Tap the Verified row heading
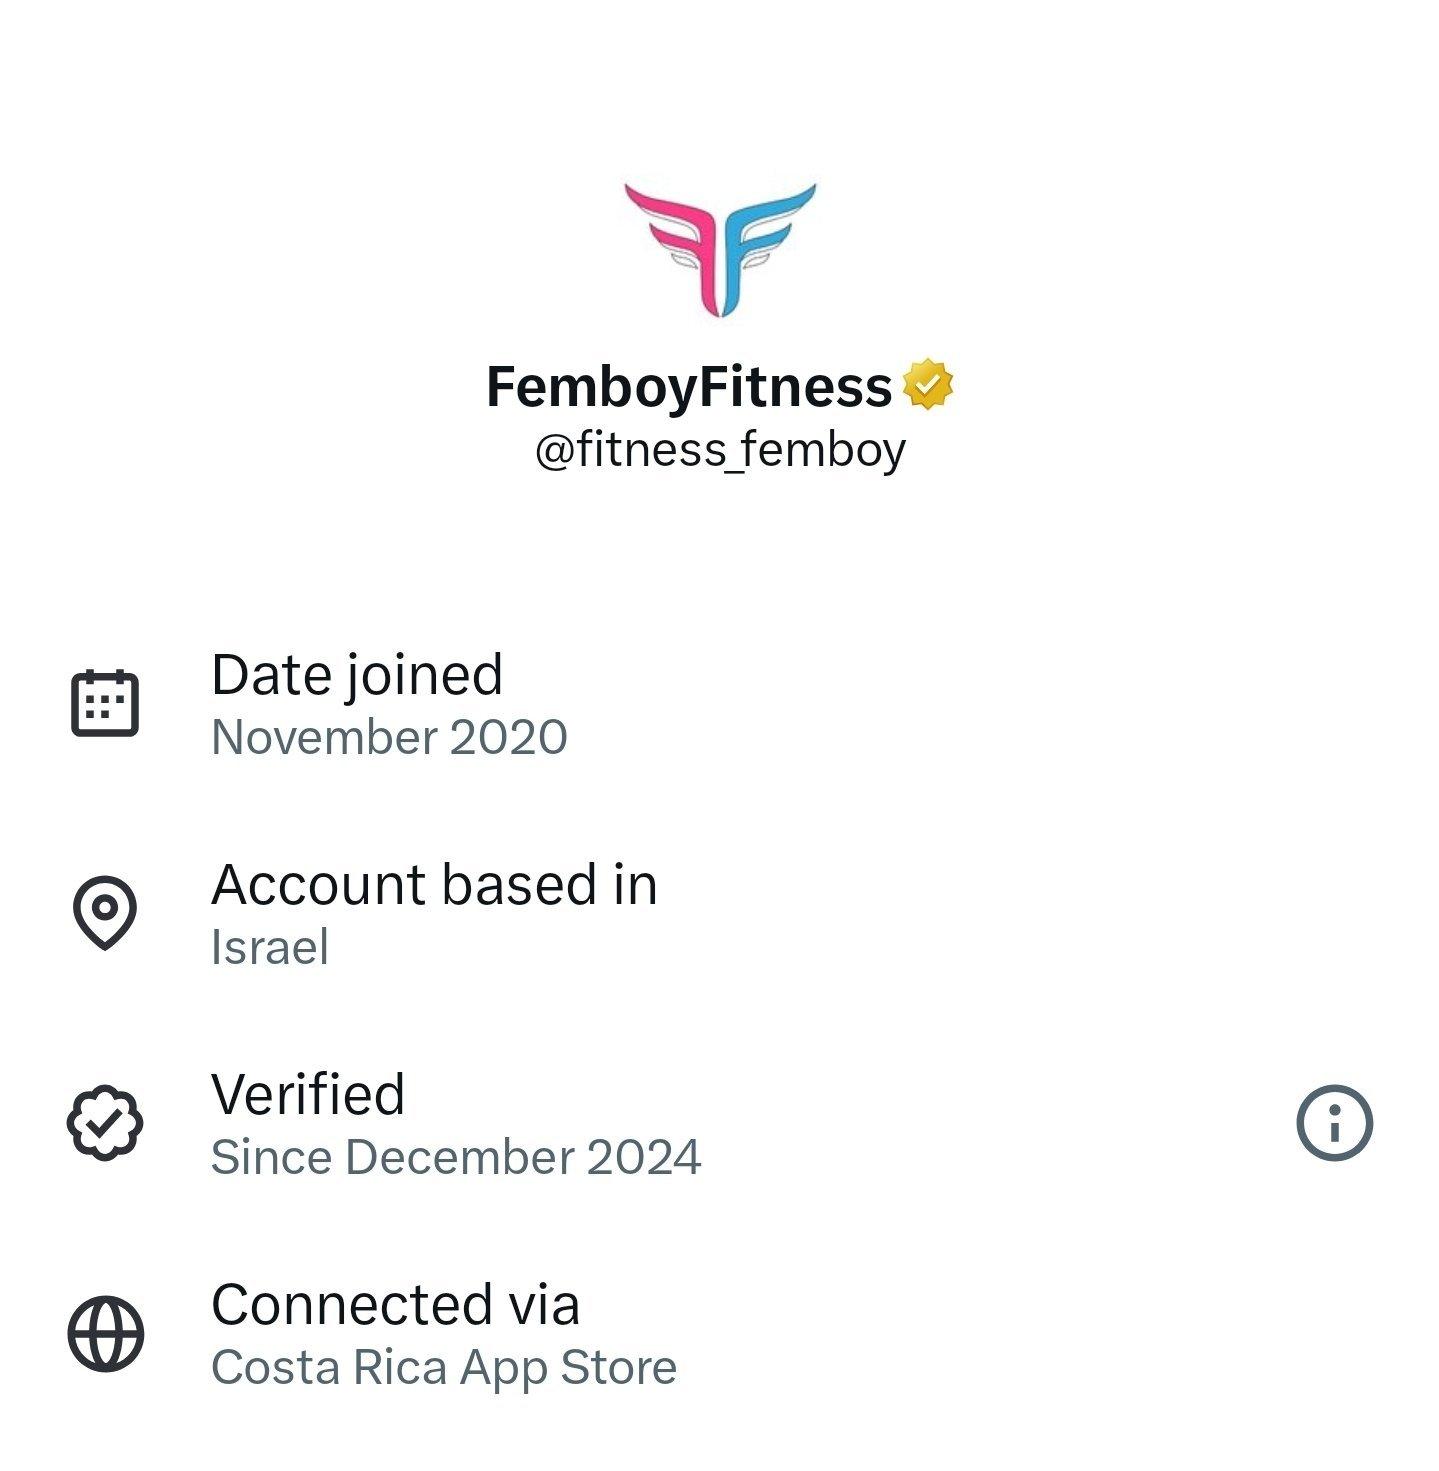The height and width of the screenshot is (1471, 1439). [308, 1094]
